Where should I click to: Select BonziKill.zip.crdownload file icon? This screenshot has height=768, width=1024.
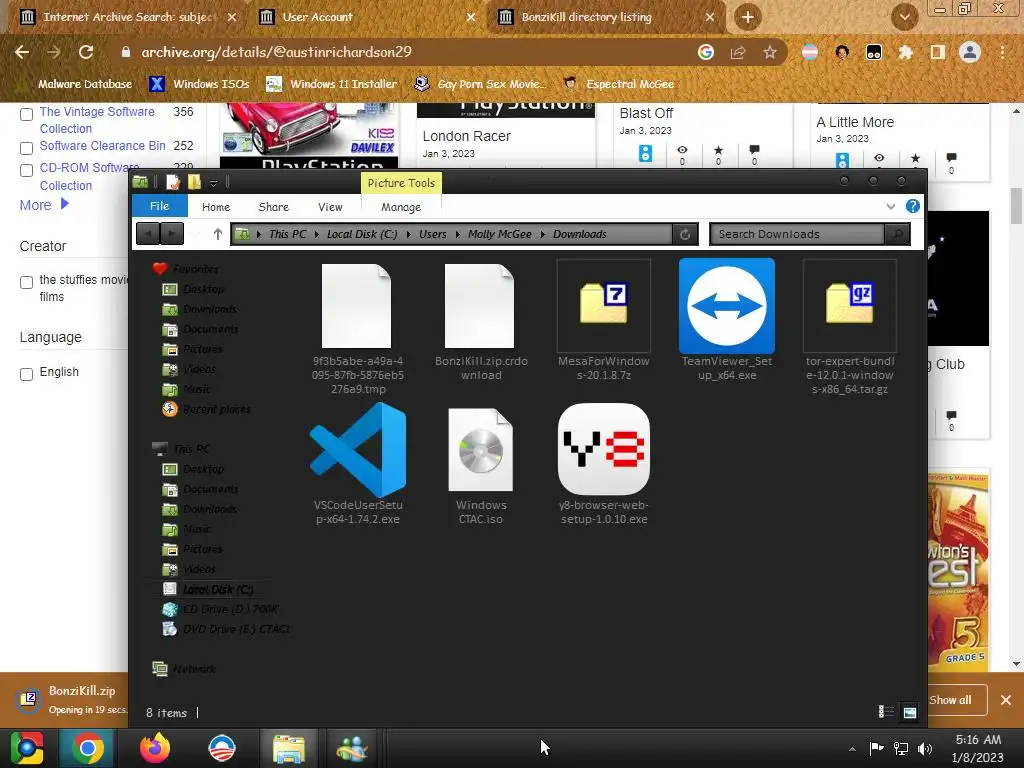tap(479, 306)
